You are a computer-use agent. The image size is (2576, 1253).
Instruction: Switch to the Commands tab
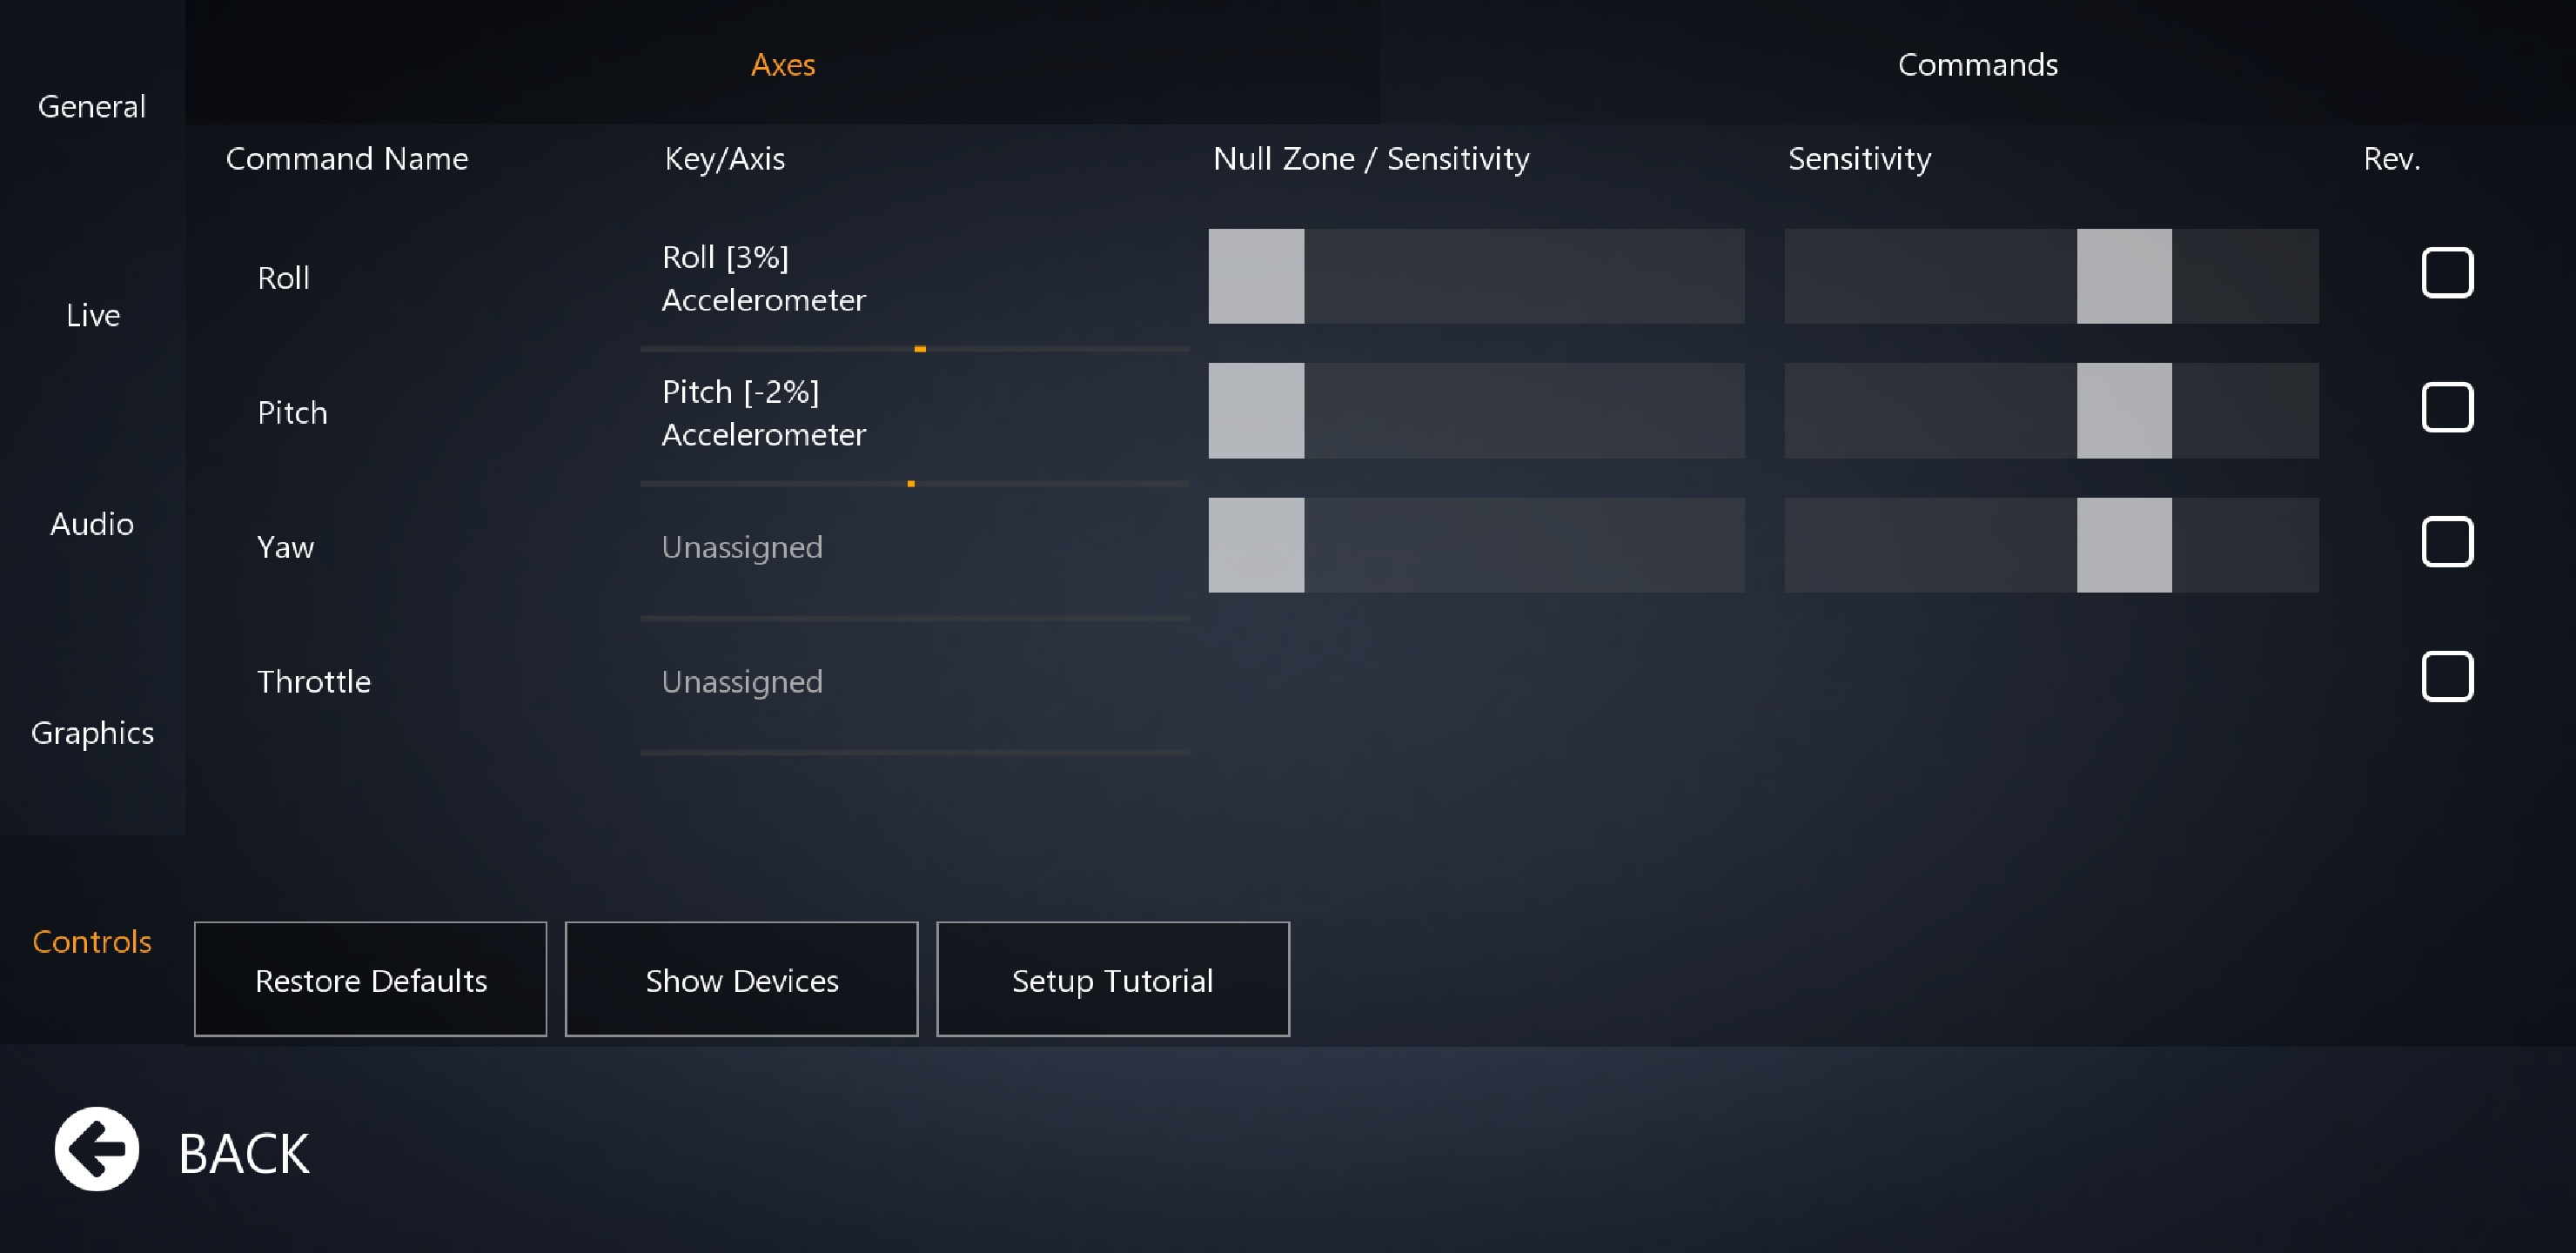[x=1977, y=65]
